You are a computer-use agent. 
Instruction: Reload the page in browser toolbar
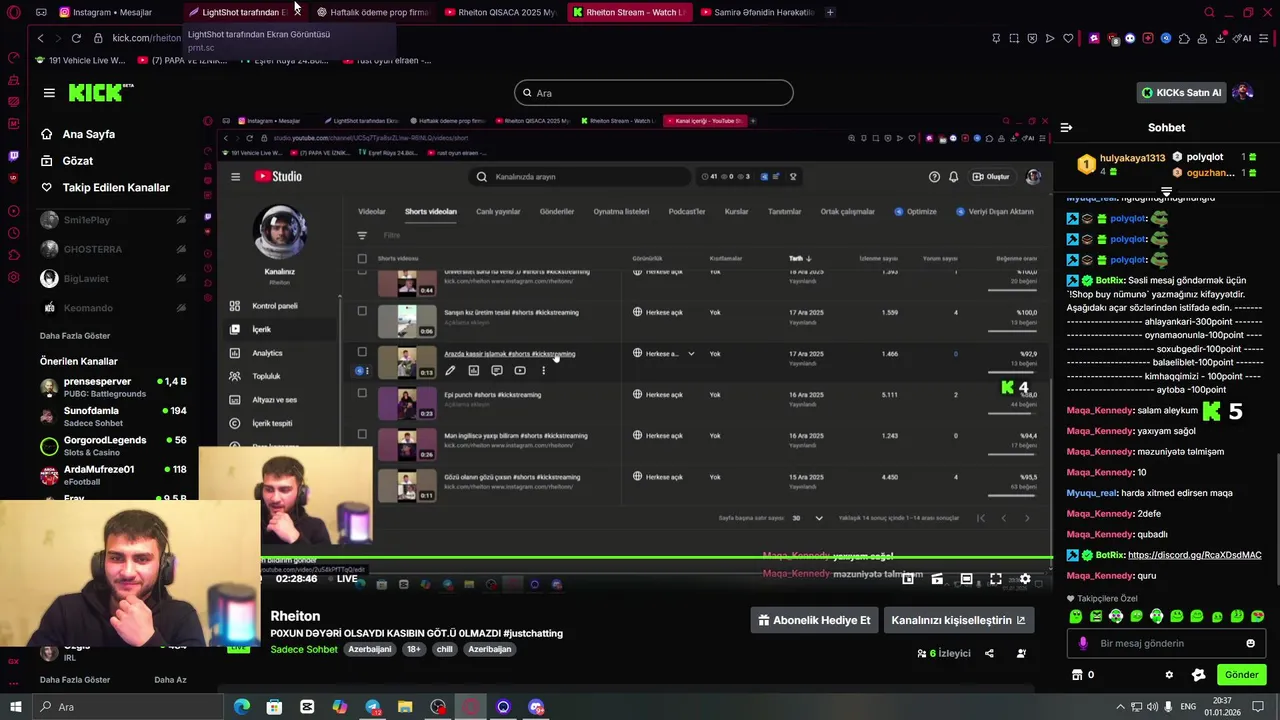tap(76, 38)
